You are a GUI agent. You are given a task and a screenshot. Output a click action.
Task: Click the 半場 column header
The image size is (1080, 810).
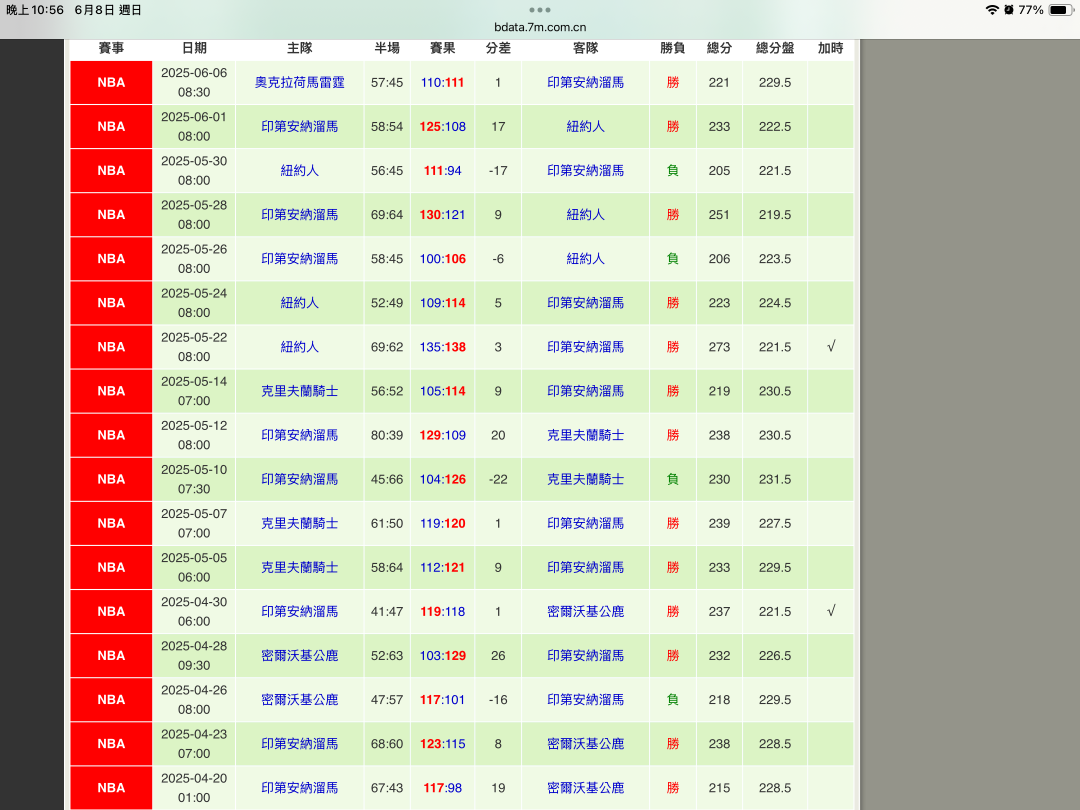pyautogui.click(x=387, y=48)
